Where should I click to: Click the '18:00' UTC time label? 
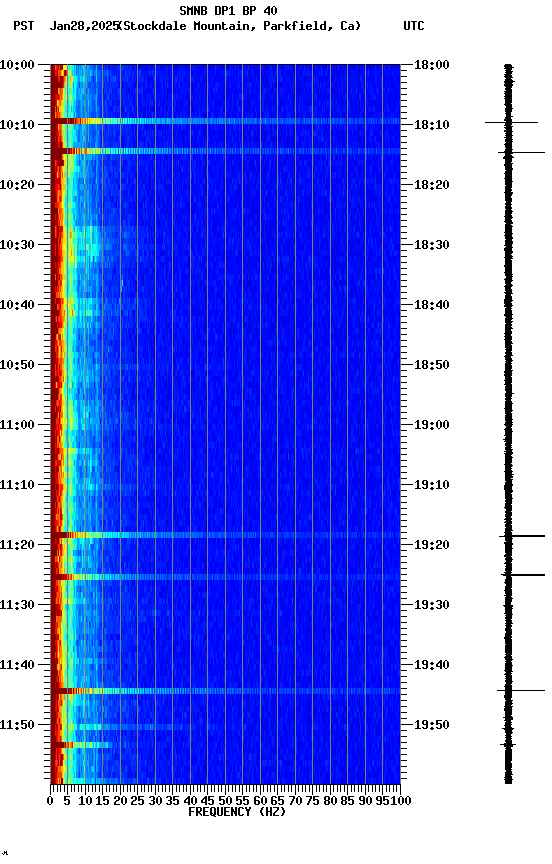pos(432,64)
